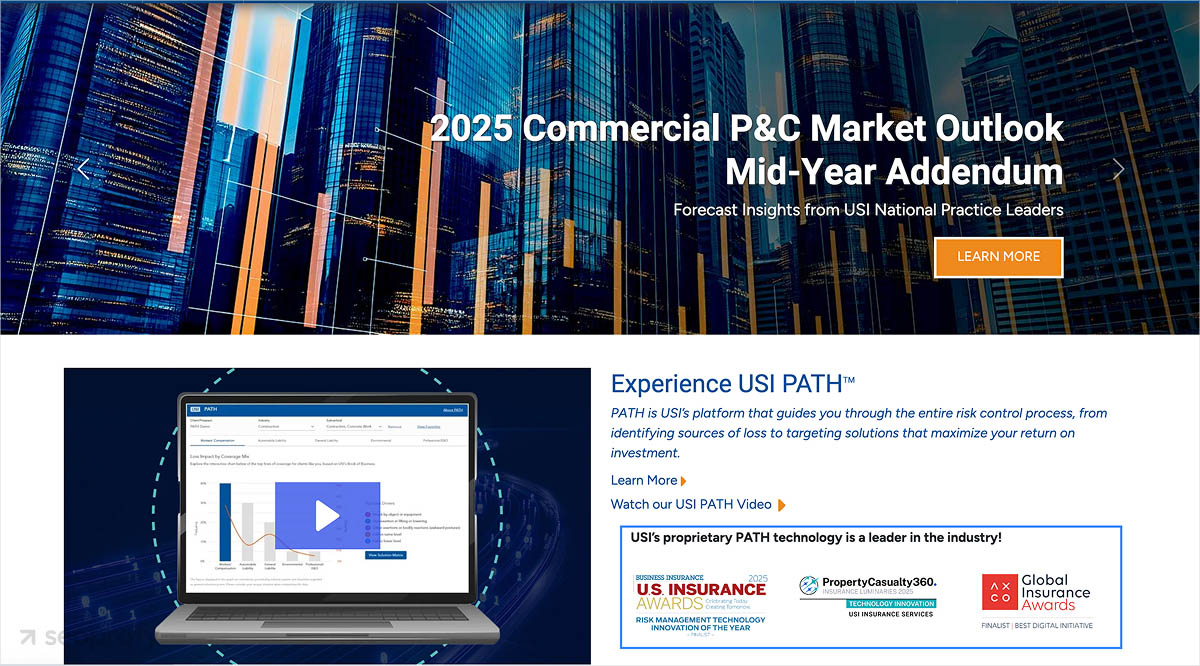
Task: Go to the previous hero carousel slide
Action: point(84,169)
